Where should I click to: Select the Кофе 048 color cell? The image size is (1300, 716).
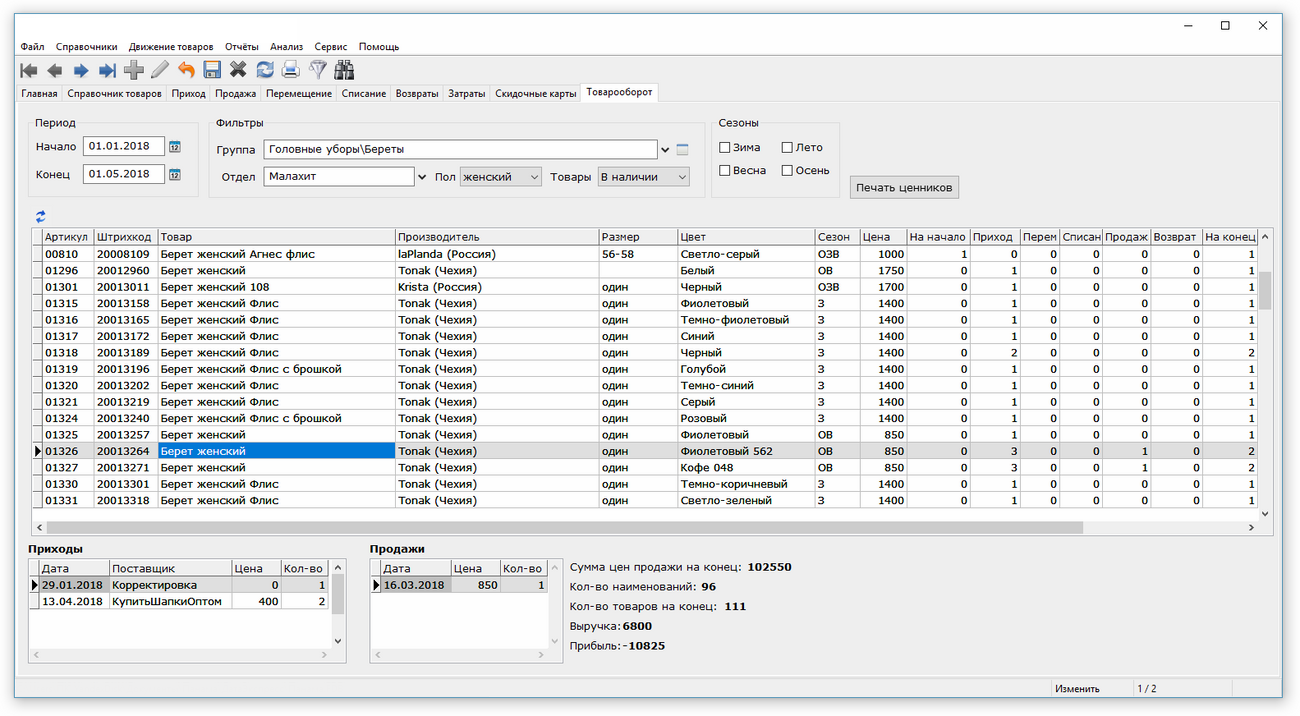pyautogui.click(x=745, y=467)
